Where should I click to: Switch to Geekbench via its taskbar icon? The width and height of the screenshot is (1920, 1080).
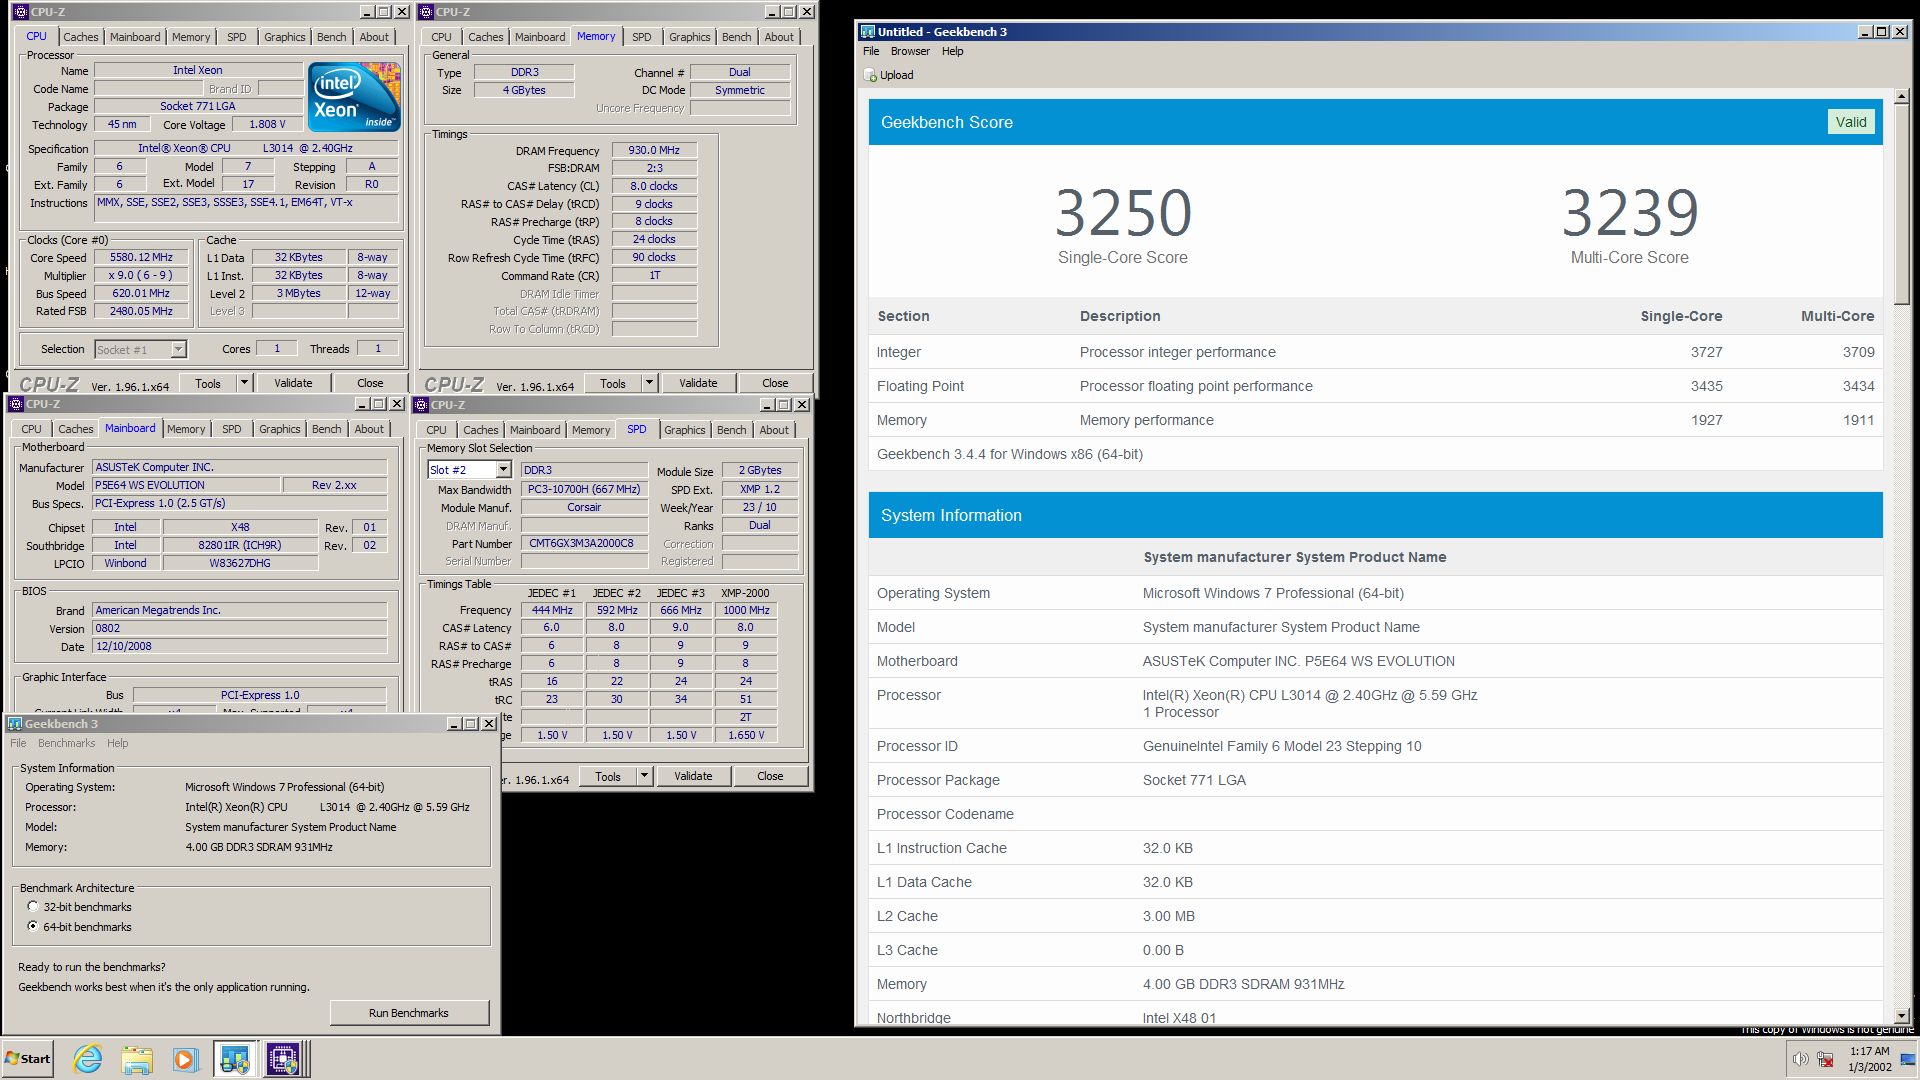click(235, 1058)
